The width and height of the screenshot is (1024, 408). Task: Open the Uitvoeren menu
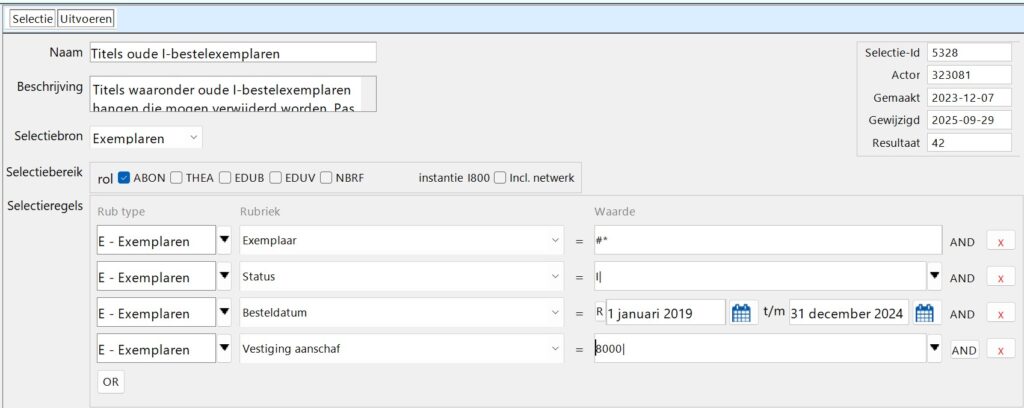click(x=87, y=19)
